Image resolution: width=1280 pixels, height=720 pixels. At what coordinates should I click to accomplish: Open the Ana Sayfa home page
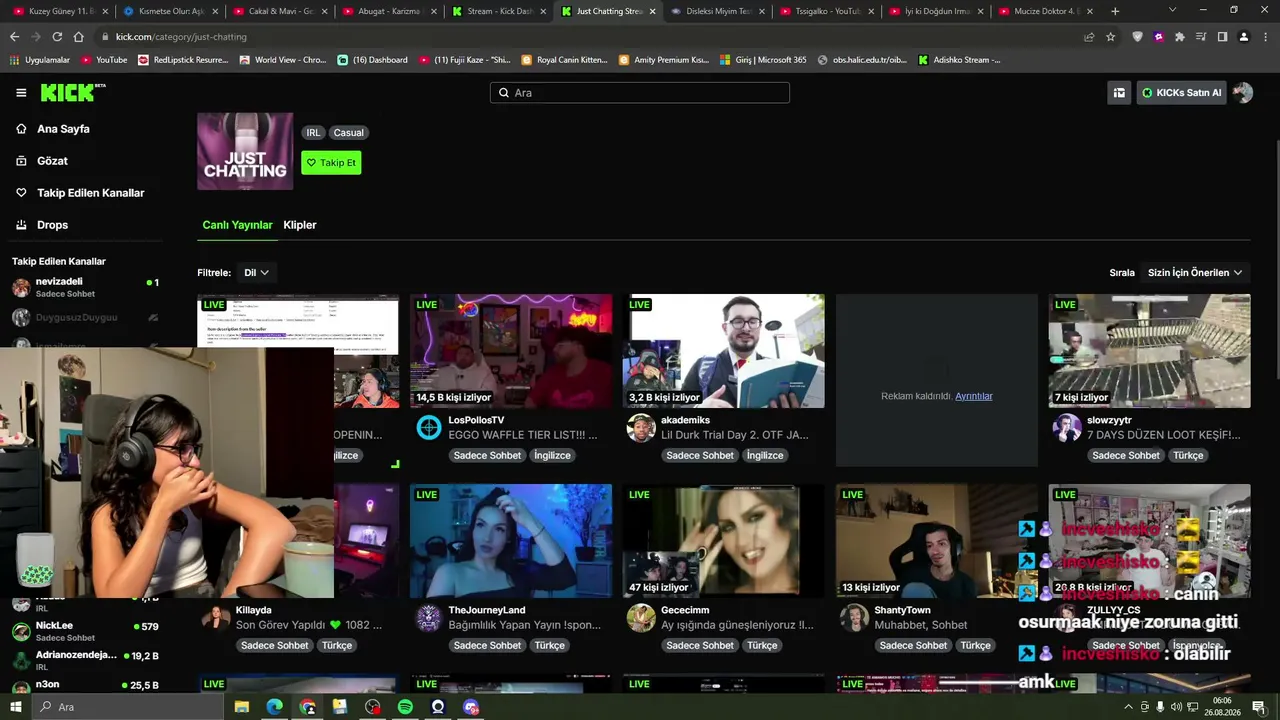pyautogui.click(x=63, y=129)
